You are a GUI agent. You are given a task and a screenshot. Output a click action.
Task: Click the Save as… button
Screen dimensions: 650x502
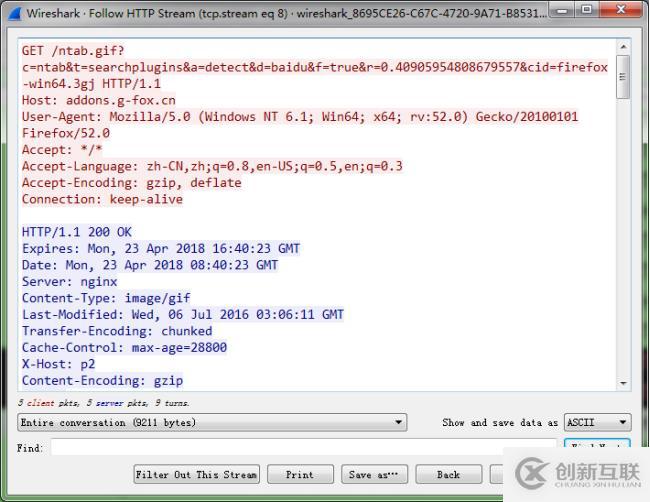[374, 474]
